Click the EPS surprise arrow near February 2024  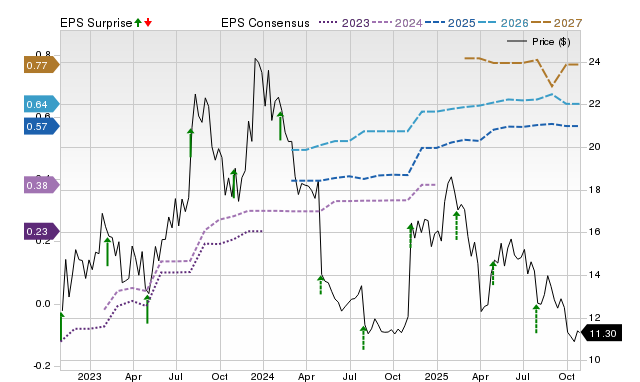click(280, 126)
